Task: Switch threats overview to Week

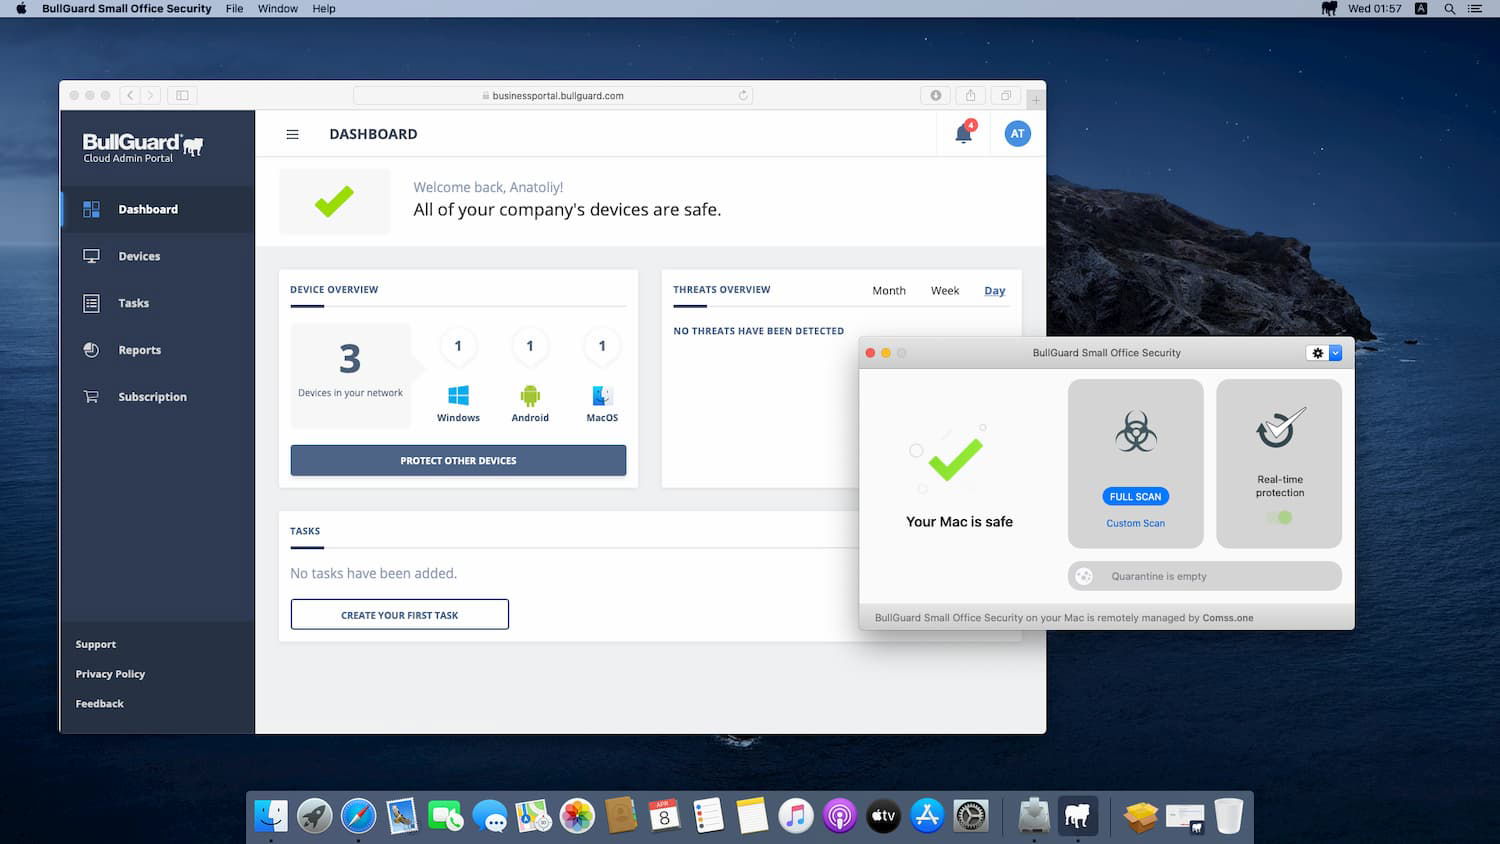Action: coord(945,291)
